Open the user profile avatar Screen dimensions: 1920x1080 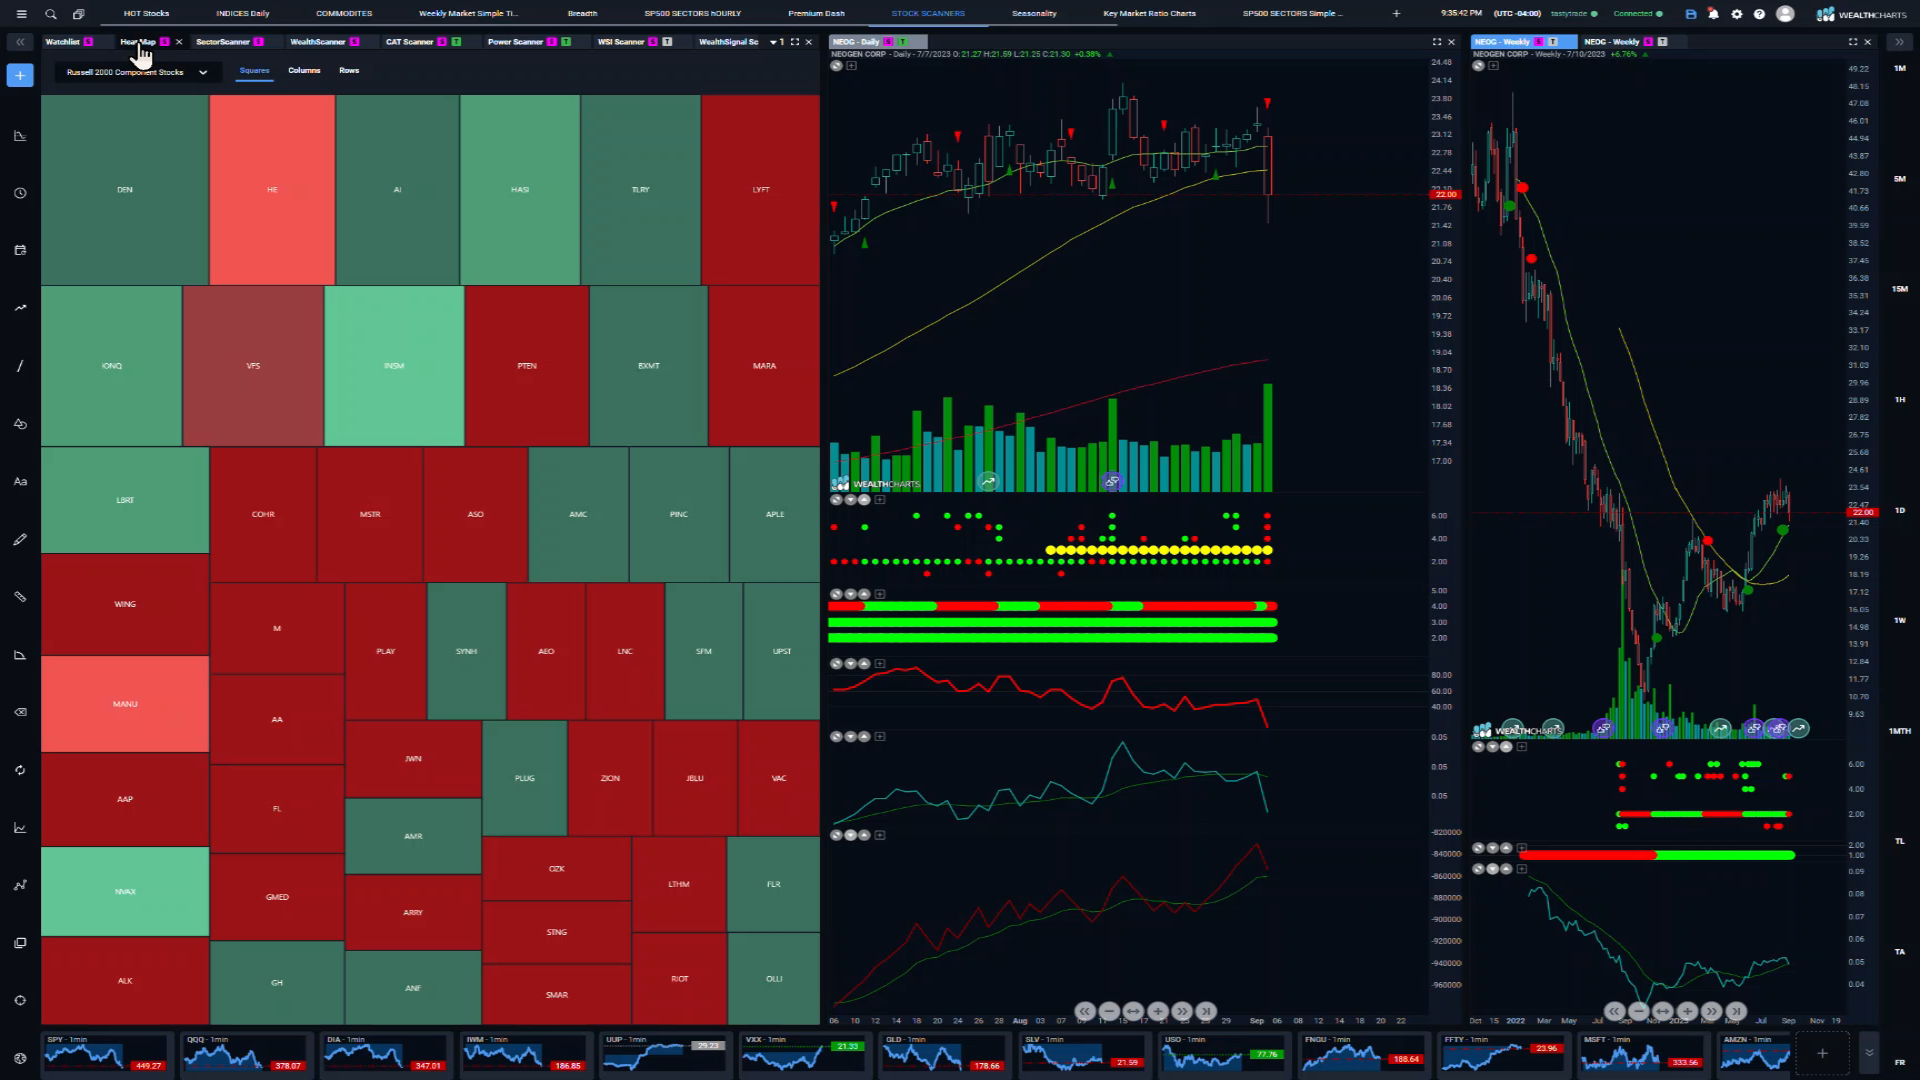point(1785,14)
